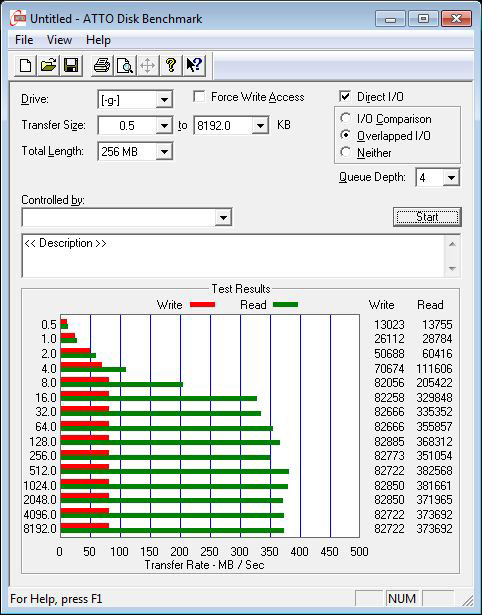Maximize the ATTO Disk Benchmark window
Viewport: 482px width, 615px height.
pos(423,18)
